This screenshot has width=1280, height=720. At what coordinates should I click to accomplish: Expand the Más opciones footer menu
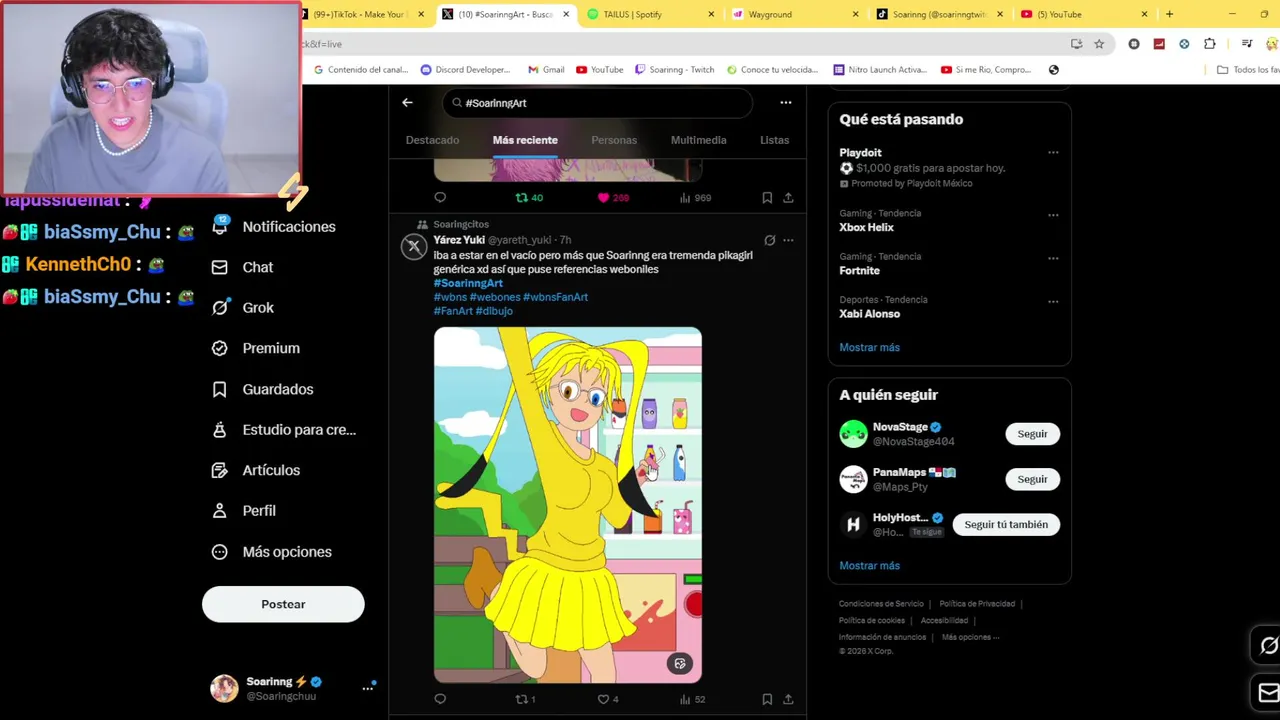click(x=970, y=637)
